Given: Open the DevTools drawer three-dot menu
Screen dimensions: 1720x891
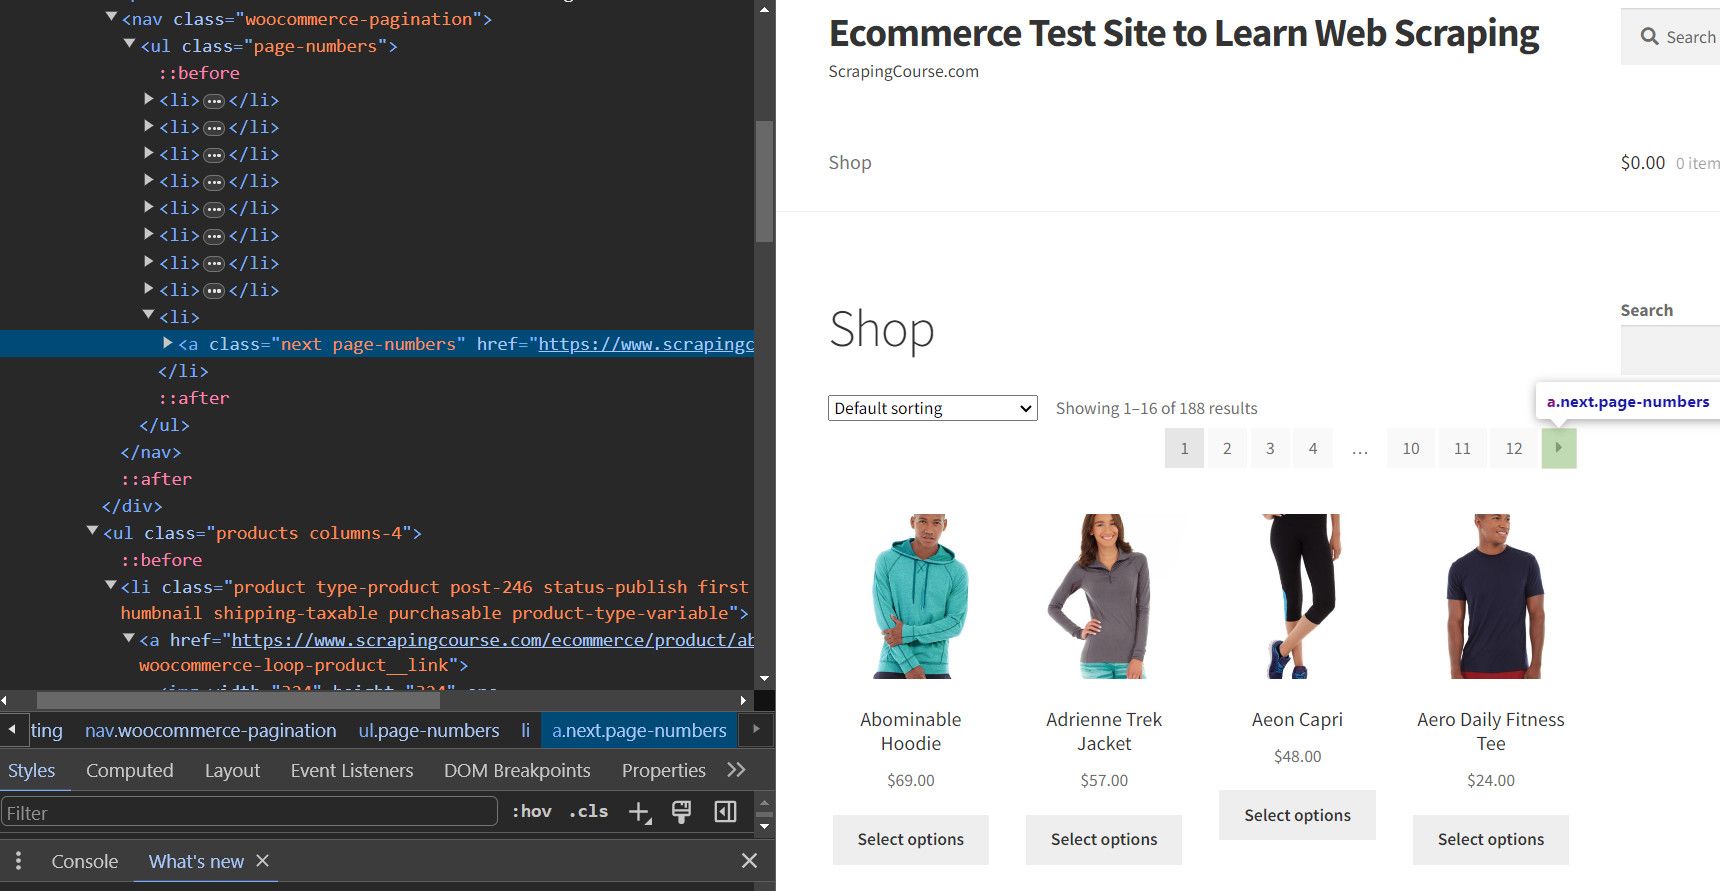Looking at the screenshot, I should click(18, 861).
